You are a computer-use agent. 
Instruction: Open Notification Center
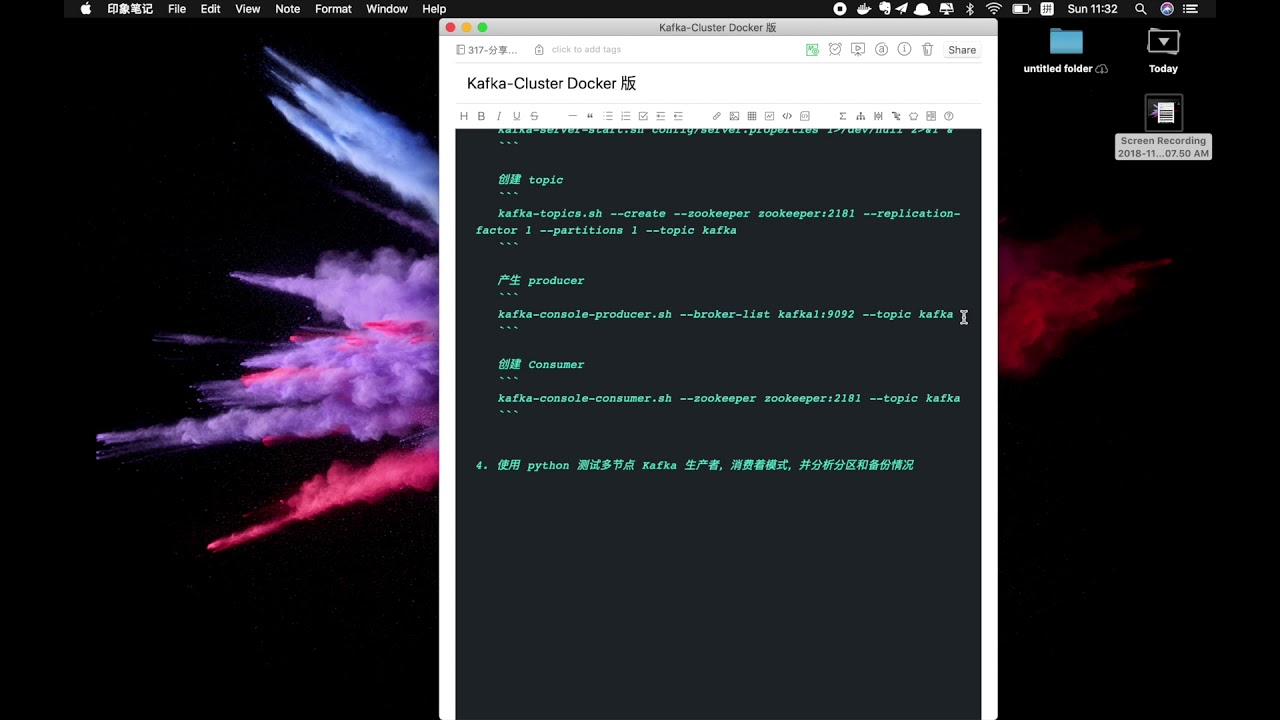coord(1190,9)
